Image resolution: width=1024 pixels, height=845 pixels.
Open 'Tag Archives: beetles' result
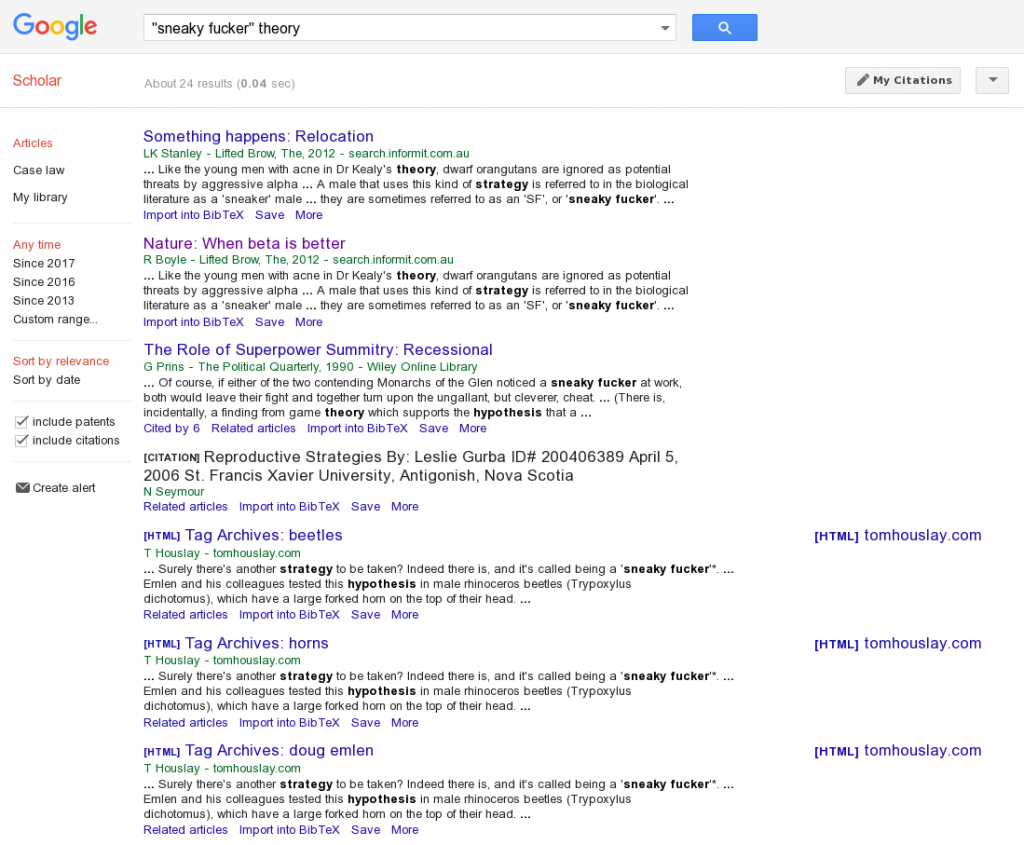pyautogui.click(x=263, y=535)
